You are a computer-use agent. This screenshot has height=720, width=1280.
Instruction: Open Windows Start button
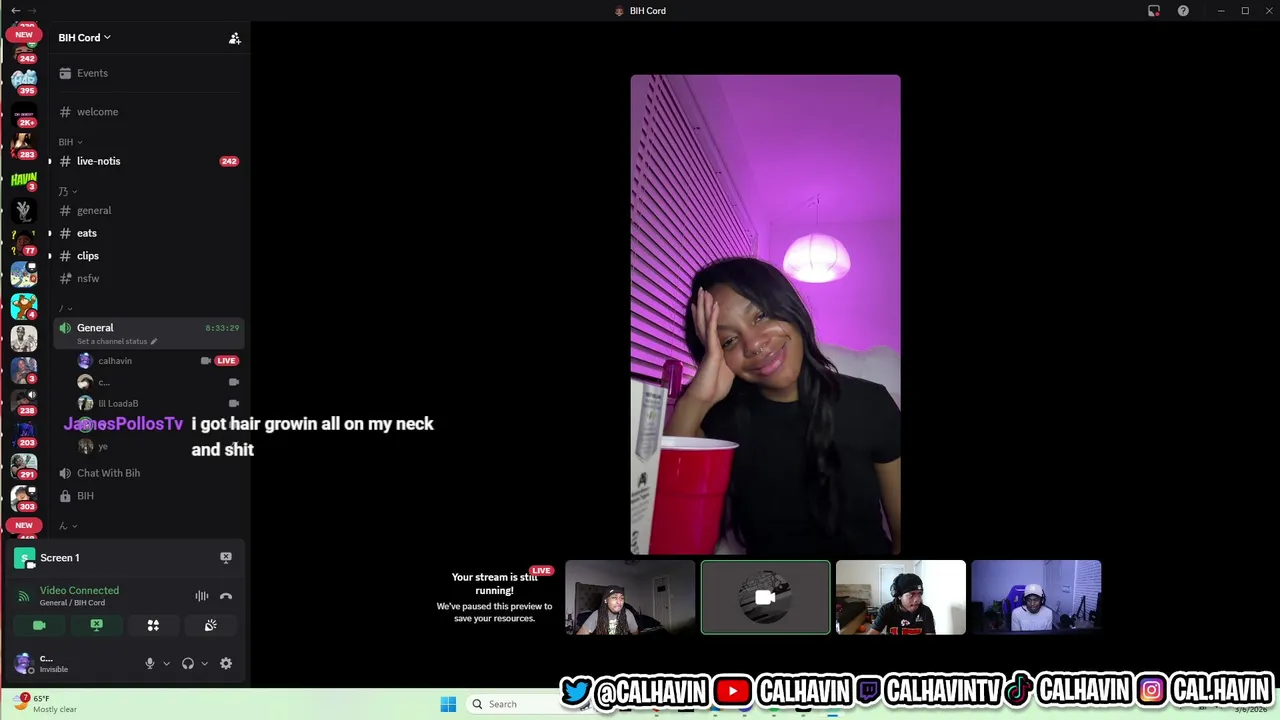pyautogui.click(x=448, y=704)
